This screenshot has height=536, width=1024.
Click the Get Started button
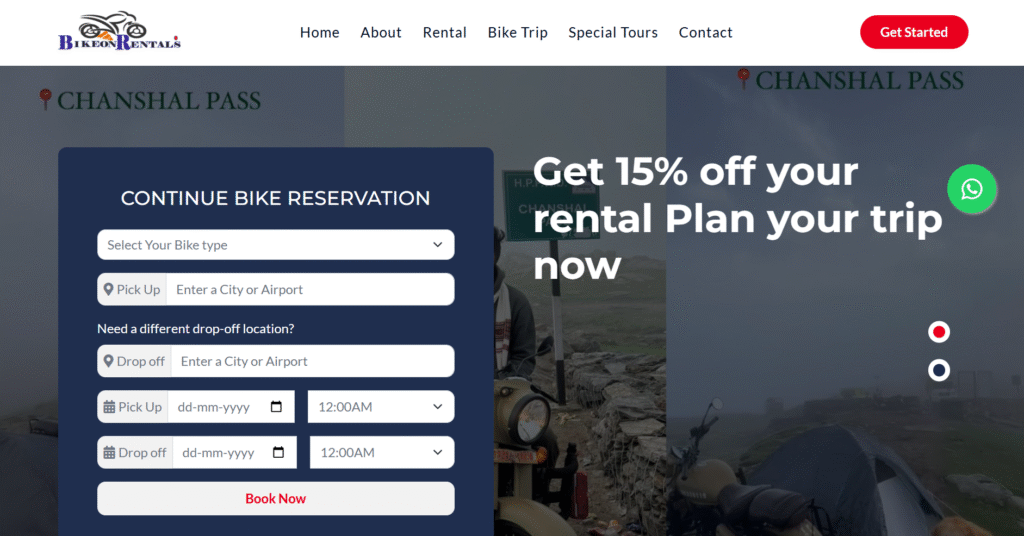tap(914, 32)
